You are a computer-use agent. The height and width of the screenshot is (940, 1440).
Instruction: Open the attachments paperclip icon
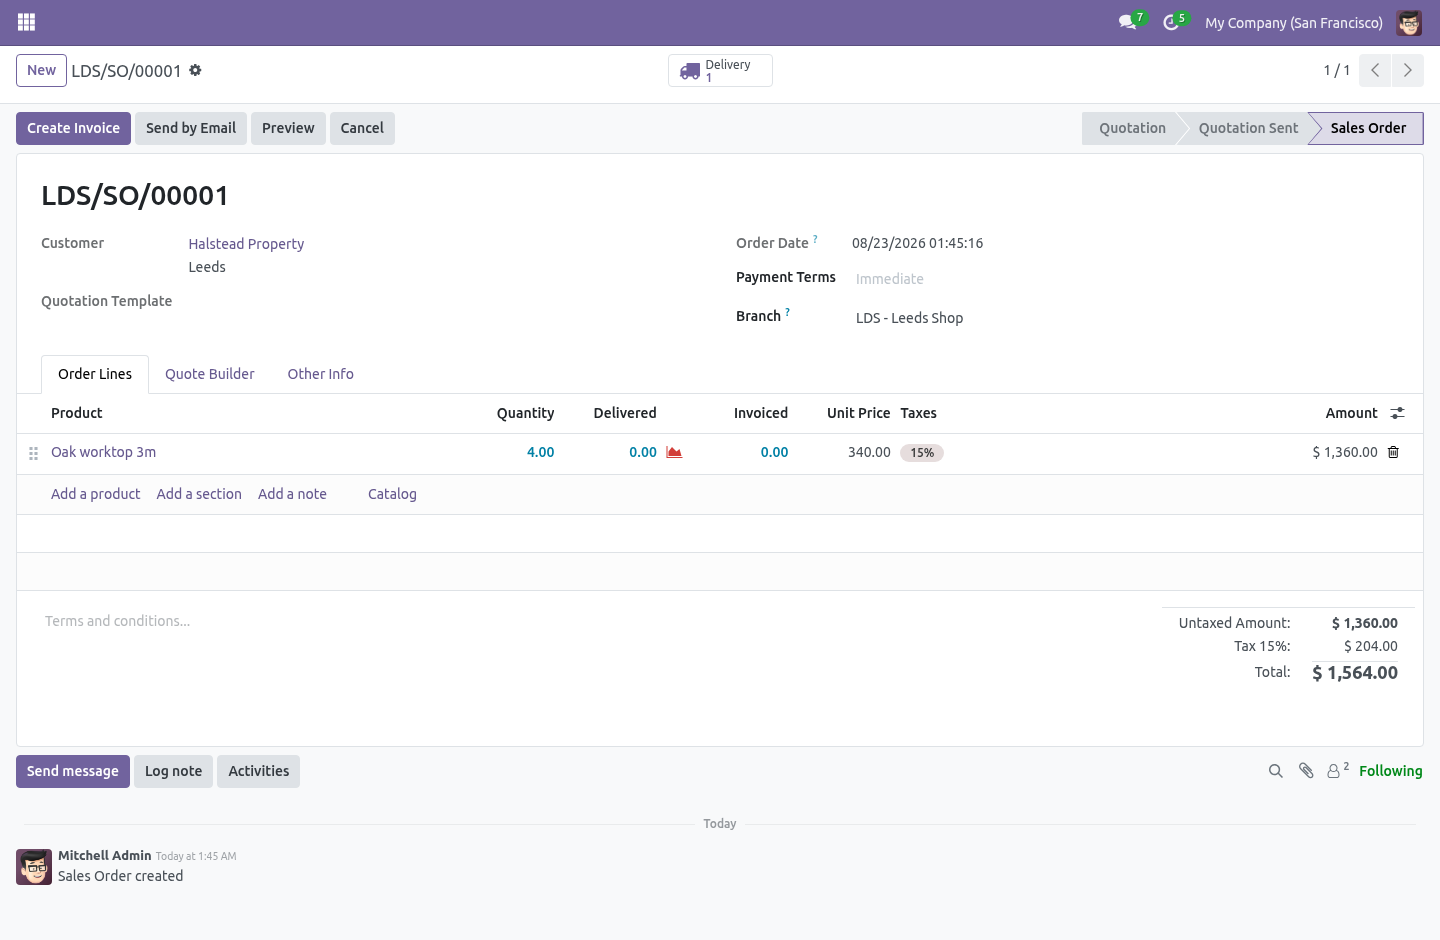1306,771
